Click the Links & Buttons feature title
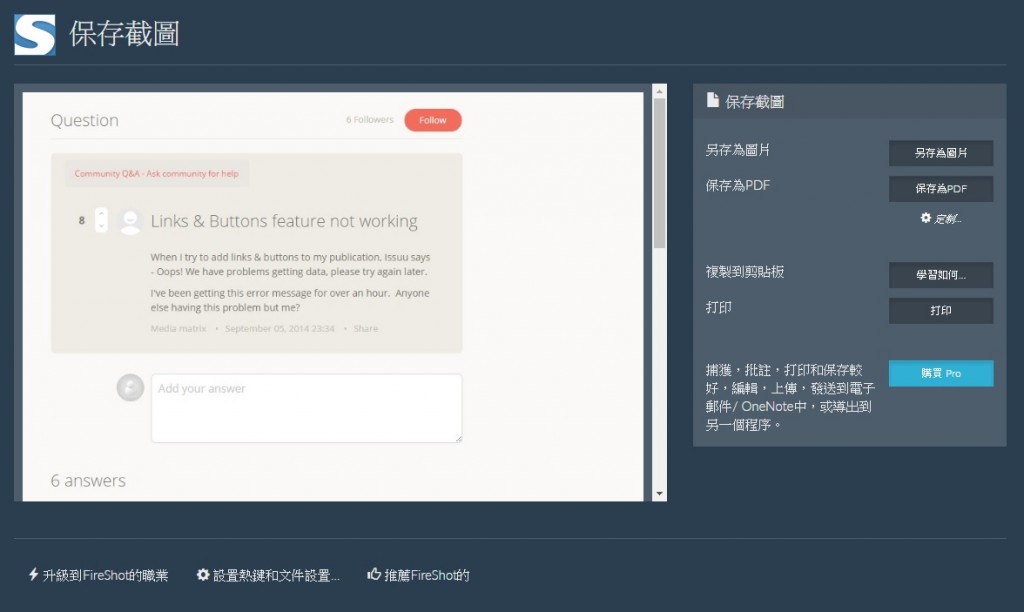 284,221
